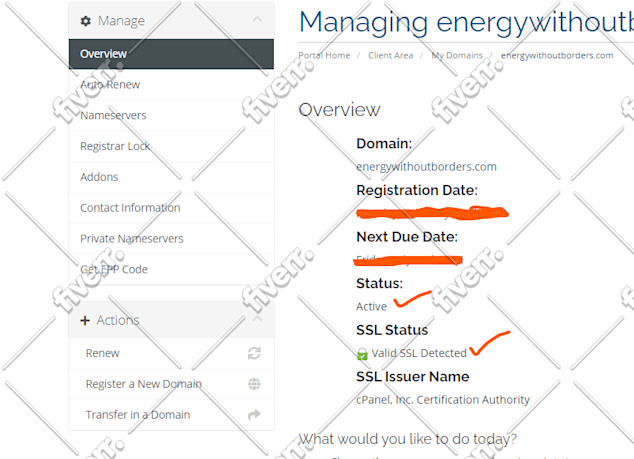Click the green valid SSL lock icon
The image size is (634, 459).
tap(362, 354)
